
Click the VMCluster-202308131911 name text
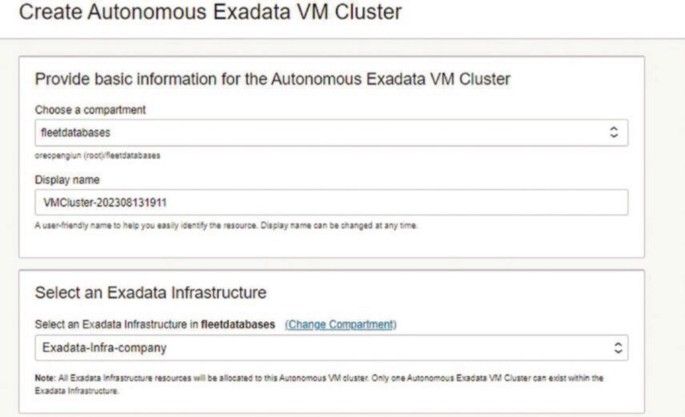pos(105,203)
